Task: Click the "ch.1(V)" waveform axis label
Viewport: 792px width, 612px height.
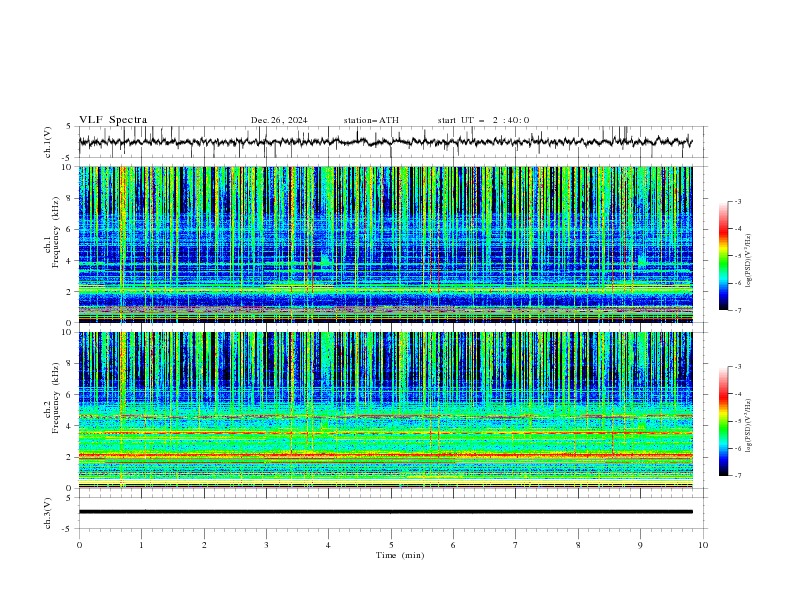Action: (48, 142)
